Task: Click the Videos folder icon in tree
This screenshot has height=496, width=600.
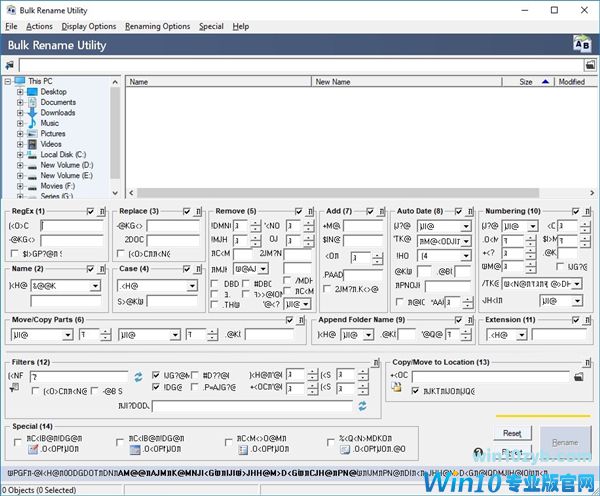Action: pos(32,144)
